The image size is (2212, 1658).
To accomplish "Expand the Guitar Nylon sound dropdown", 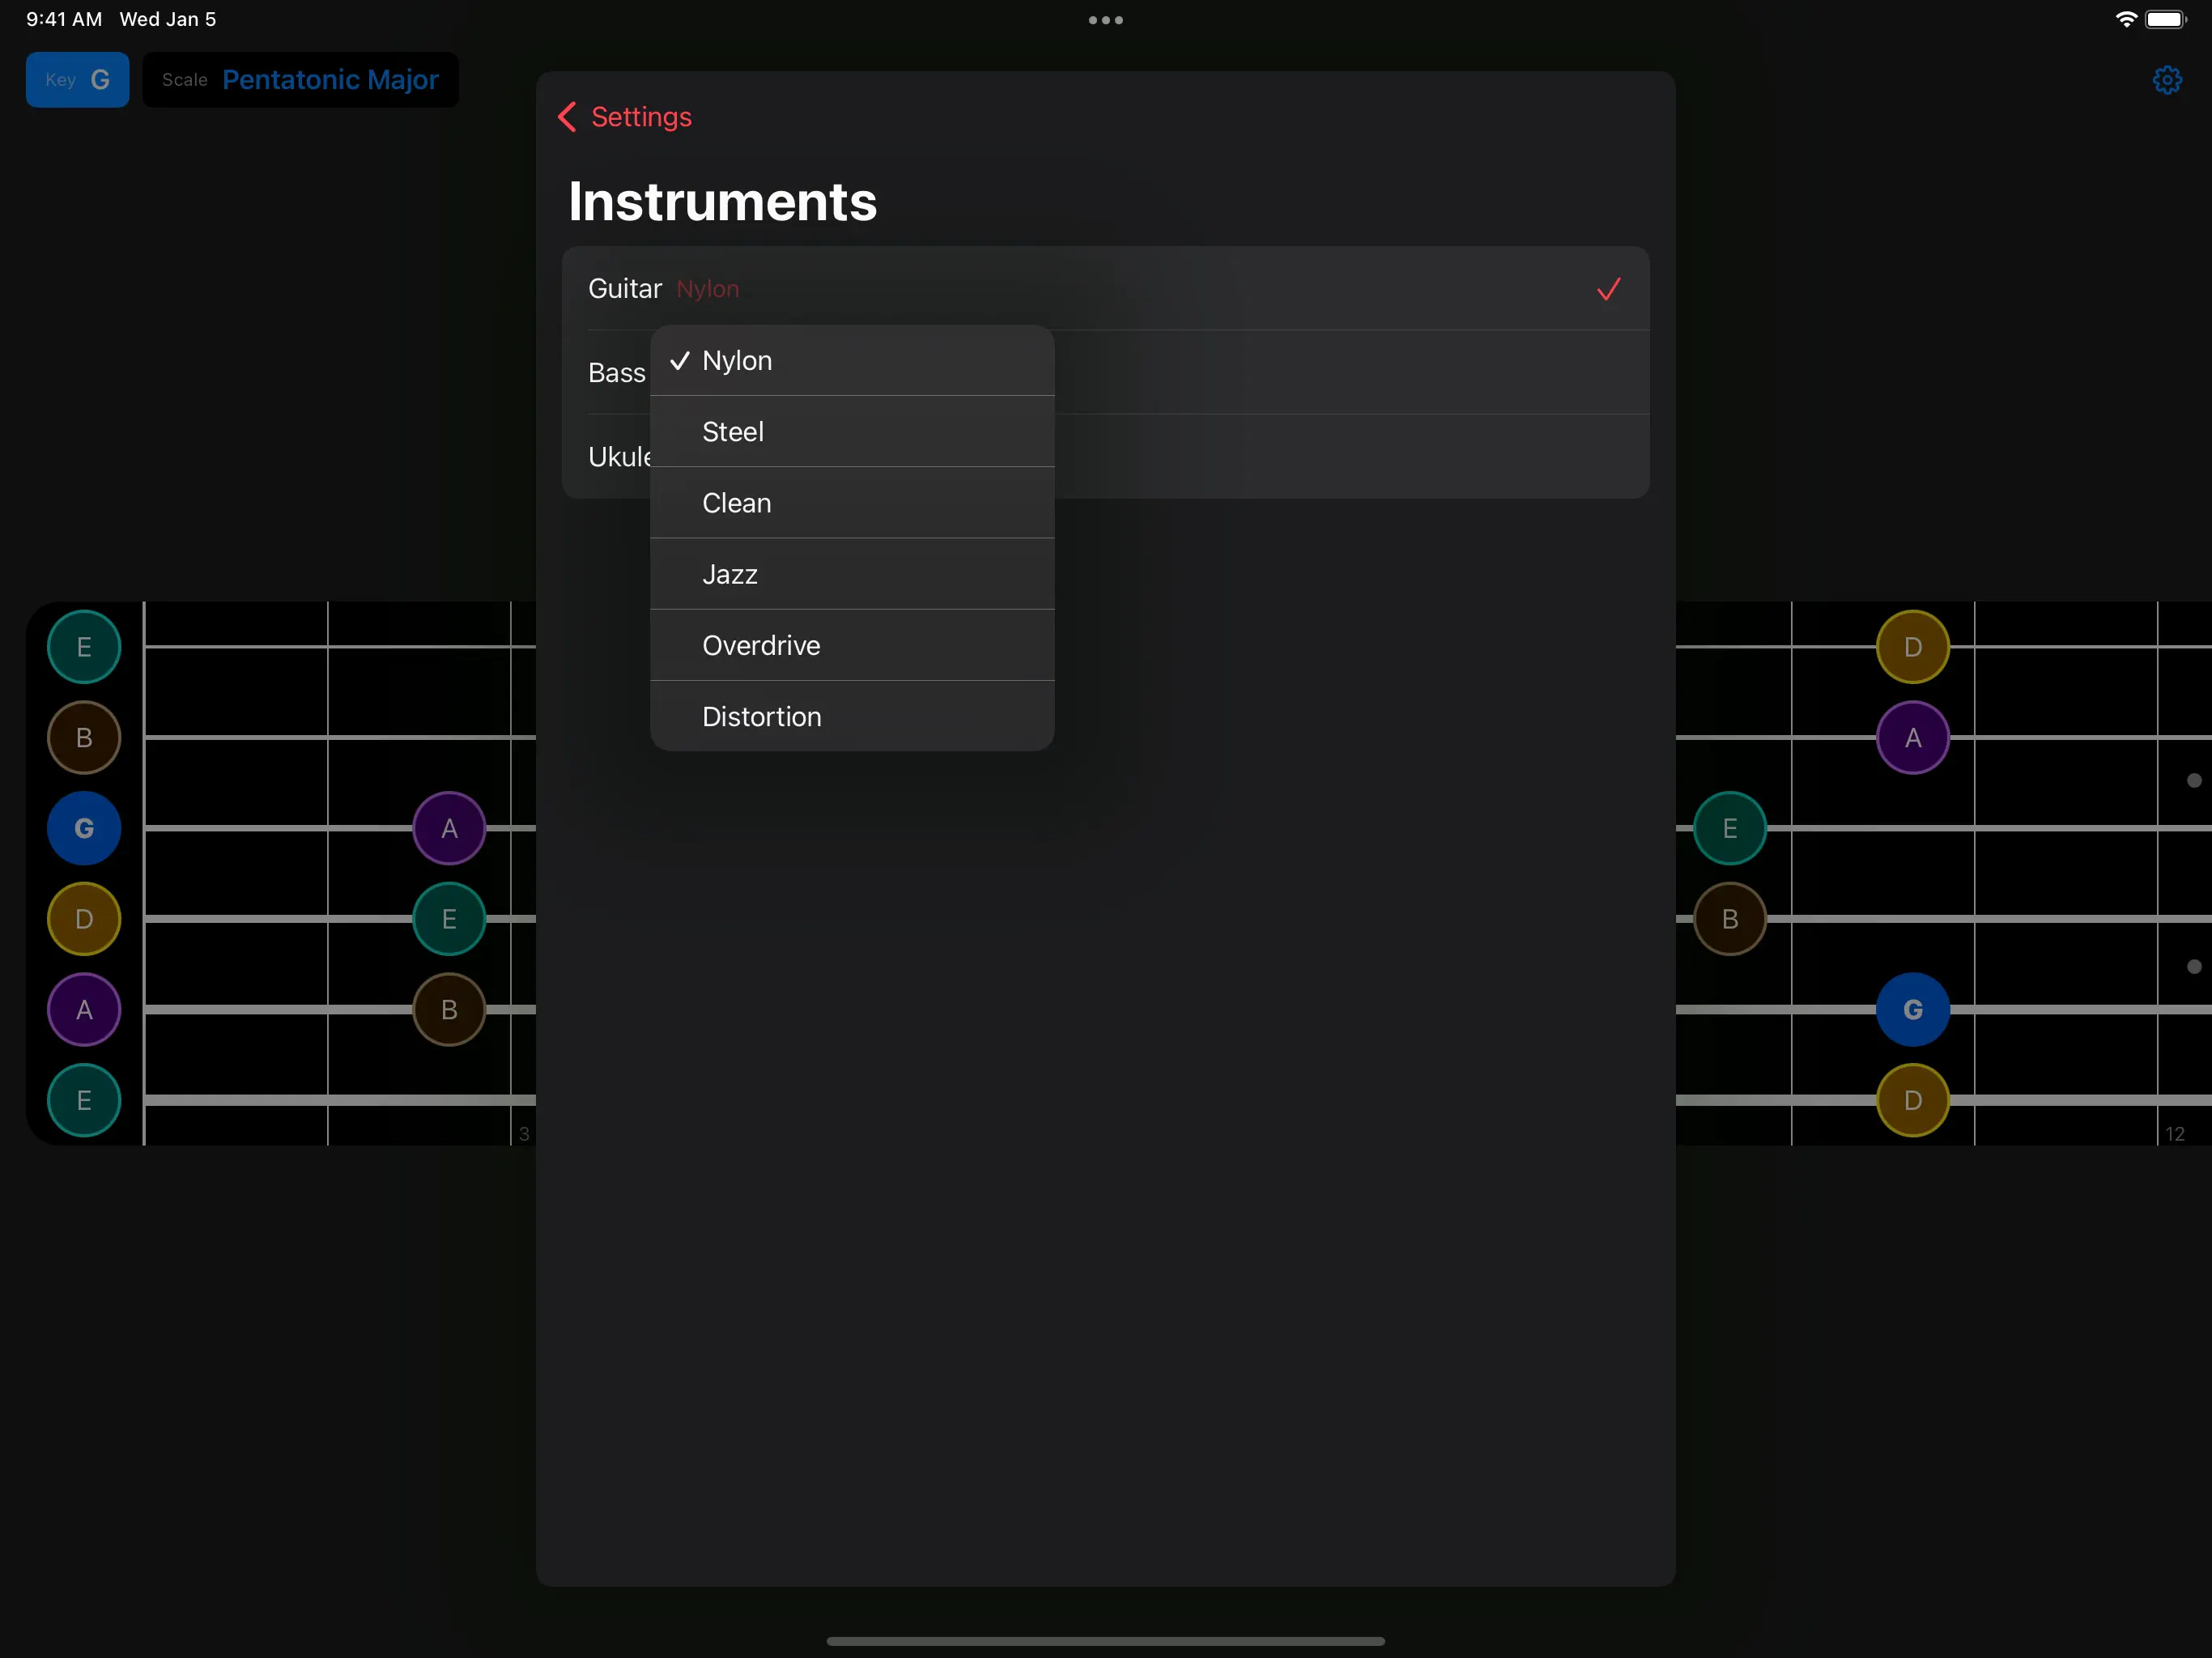I will tap(707, 290).
